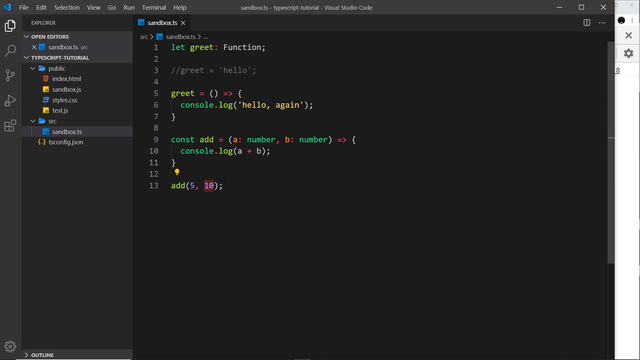Screen dimensions: 640x360
Task: Click the src breadcrumb segment
Action: pyautogui.click(x=144, y=37)
